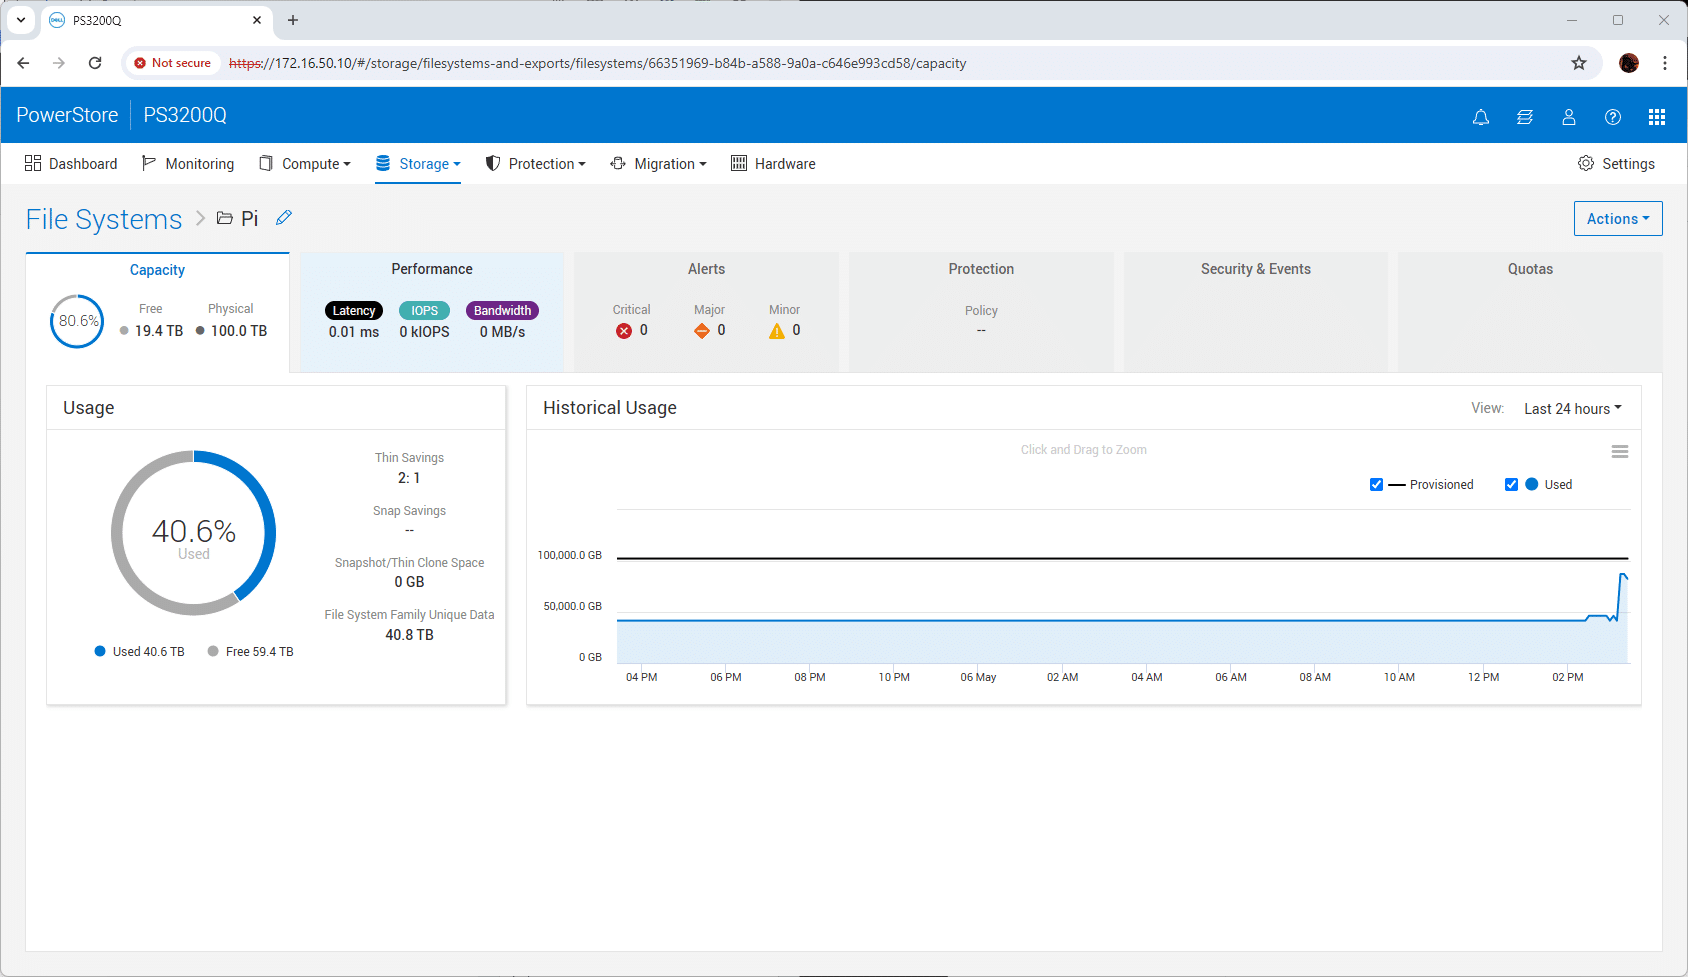Click the browser address bar URL
The height and width of the screenshot is (977, 1688).
click(x=598, y=63)
